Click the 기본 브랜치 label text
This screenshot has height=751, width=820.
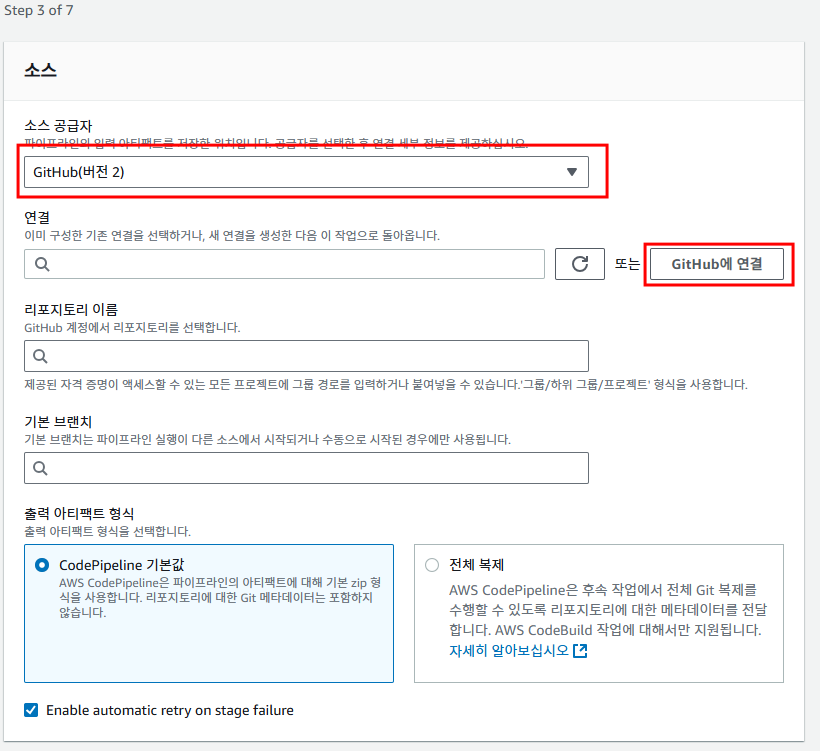coord(58,422)
